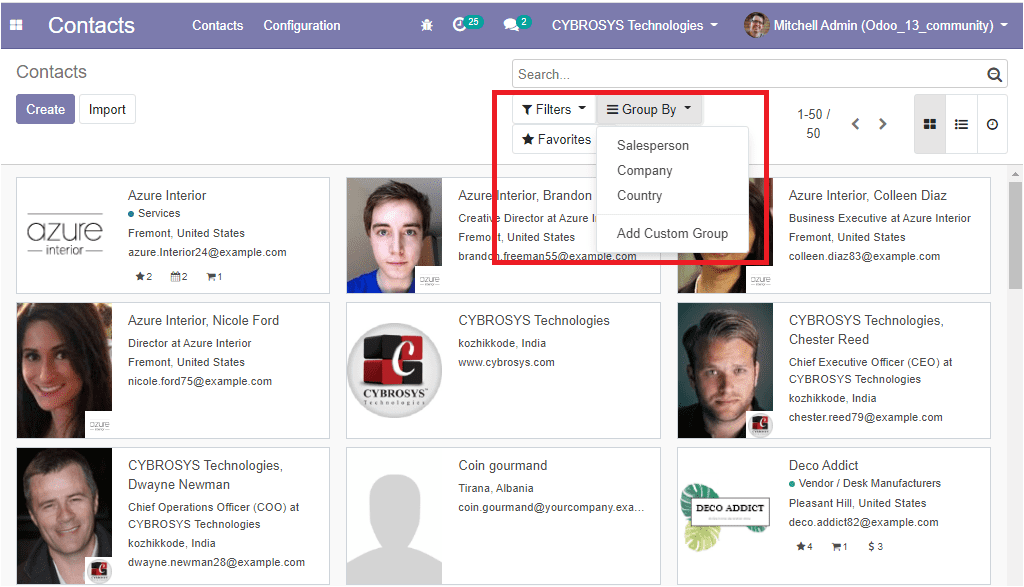
Task: Open conversations chat icon with 2 badge
Action: coord(517,24)
